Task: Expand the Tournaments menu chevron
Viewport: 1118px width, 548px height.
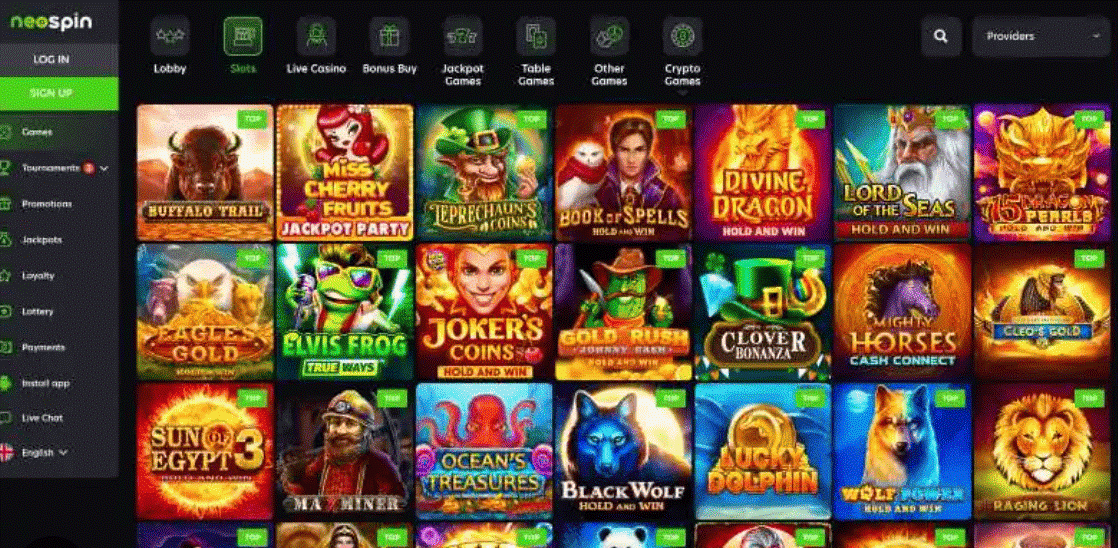Action: [x=104, y=169]
